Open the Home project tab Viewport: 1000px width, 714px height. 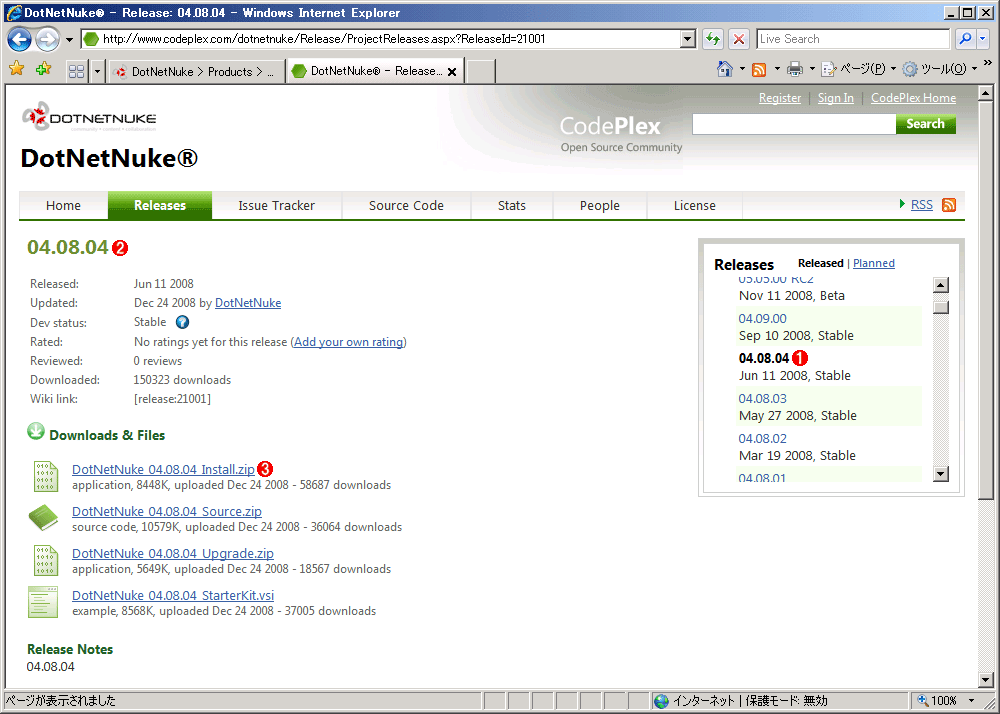[x=63, y=205]
